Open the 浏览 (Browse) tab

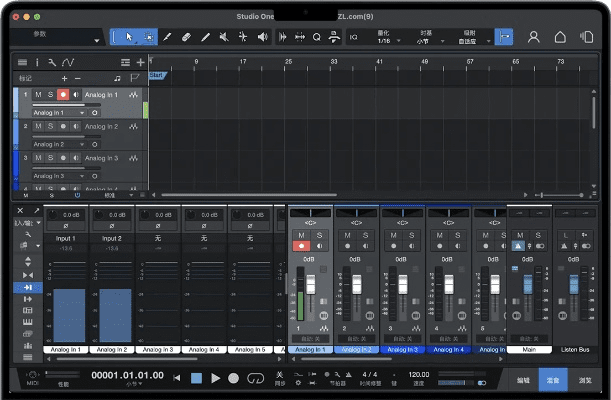pos(585,381)
